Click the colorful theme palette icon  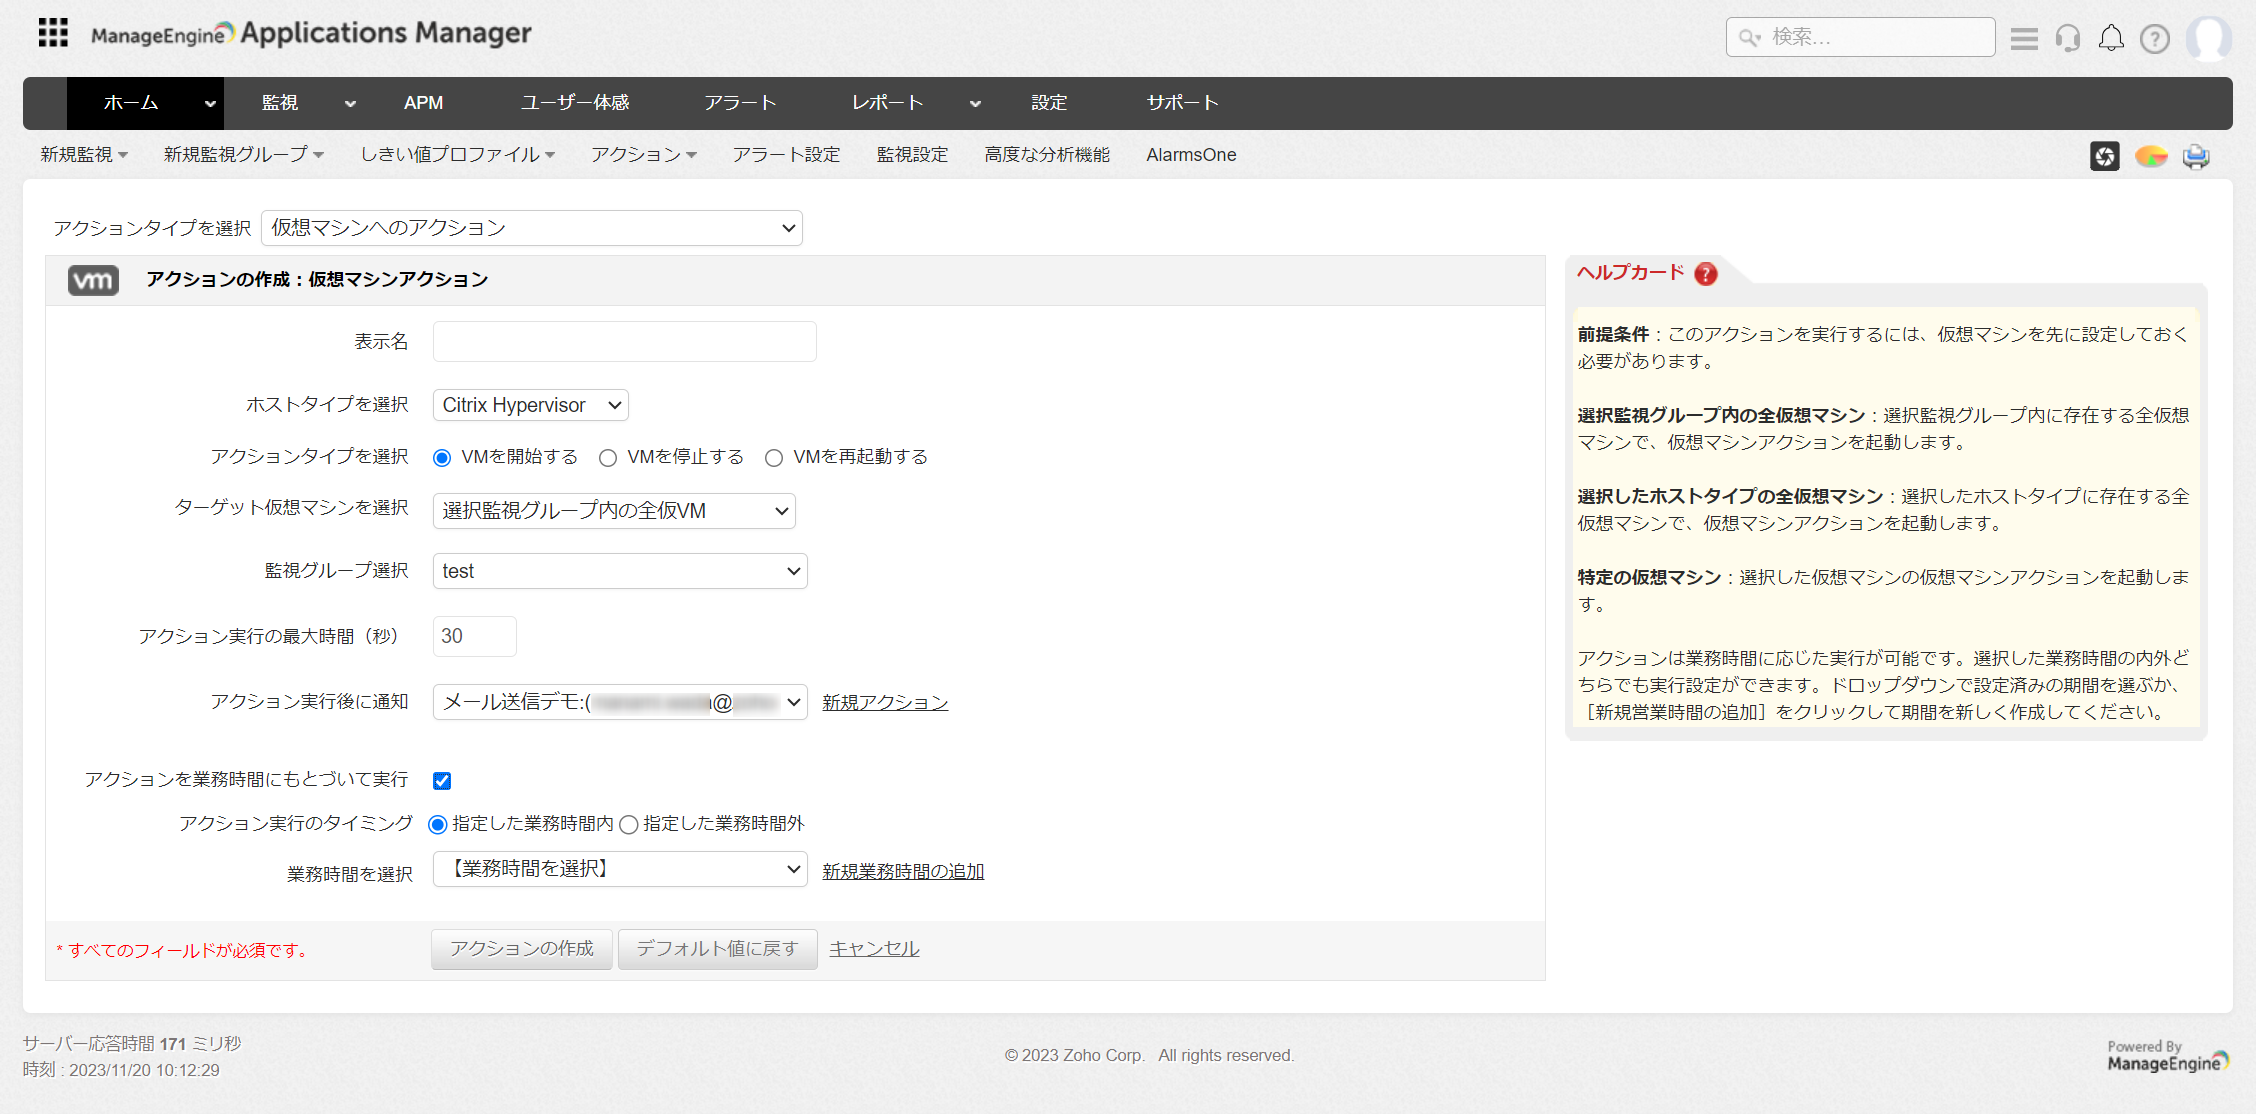click(2150, 156)
